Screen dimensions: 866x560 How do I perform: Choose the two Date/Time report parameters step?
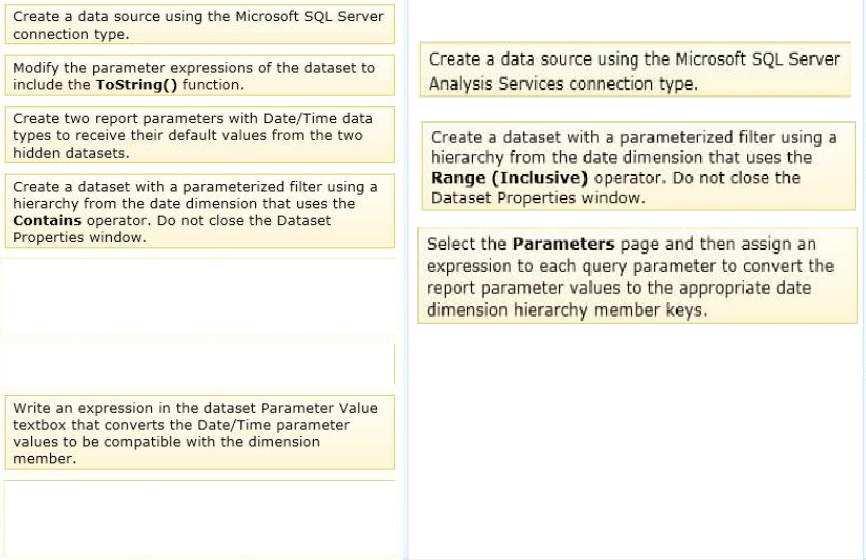click(x=200, y=135)
